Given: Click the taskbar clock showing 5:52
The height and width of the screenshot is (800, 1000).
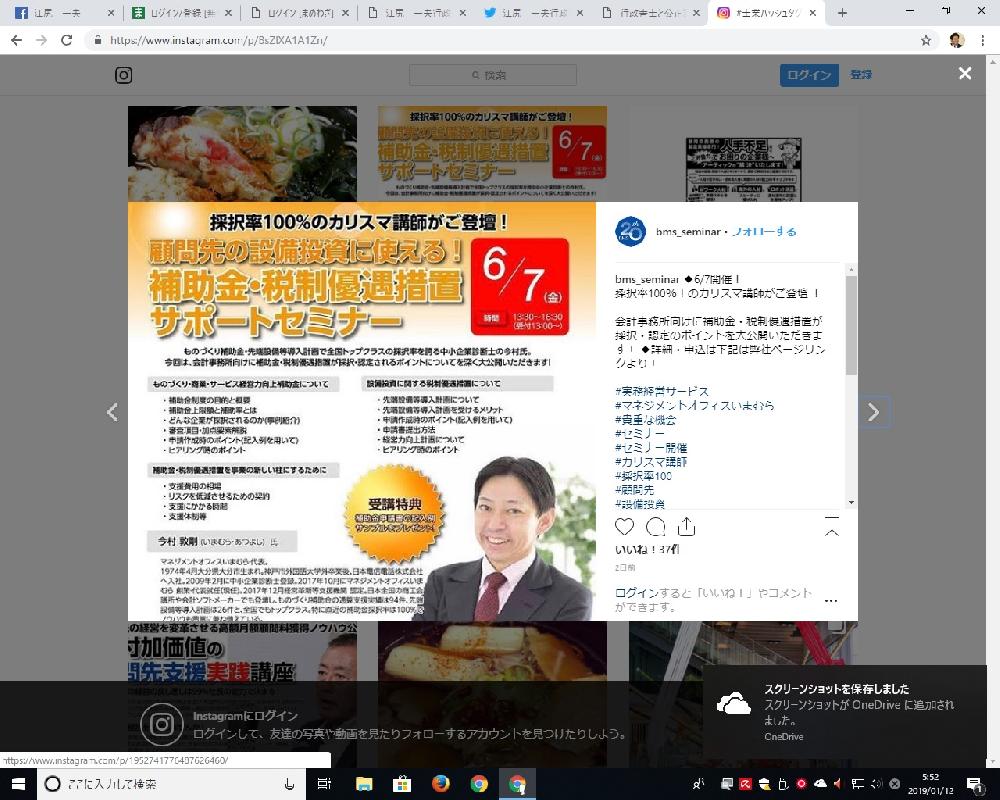Looking at the screenshot, I should click(930, 784).
